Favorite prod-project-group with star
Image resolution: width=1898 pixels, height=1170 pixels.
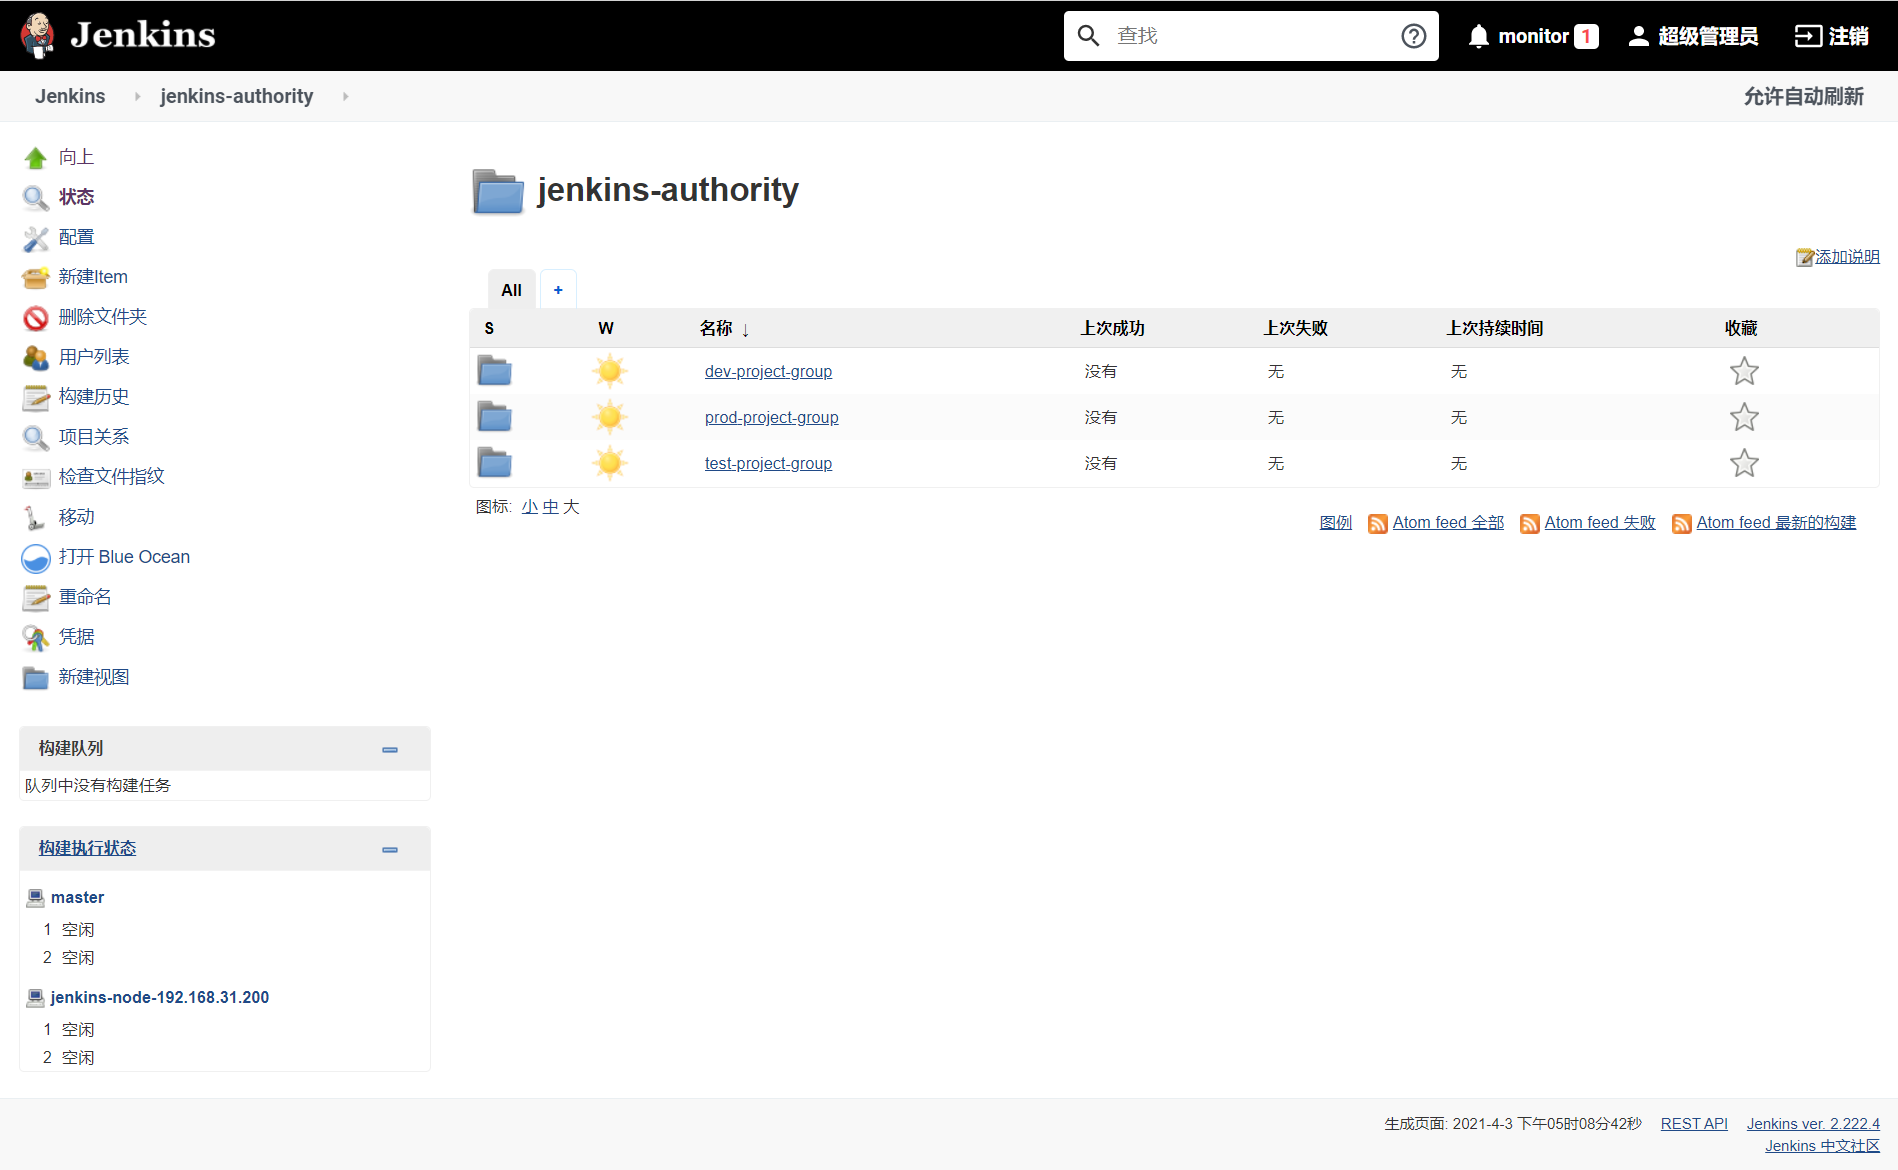1744,417
